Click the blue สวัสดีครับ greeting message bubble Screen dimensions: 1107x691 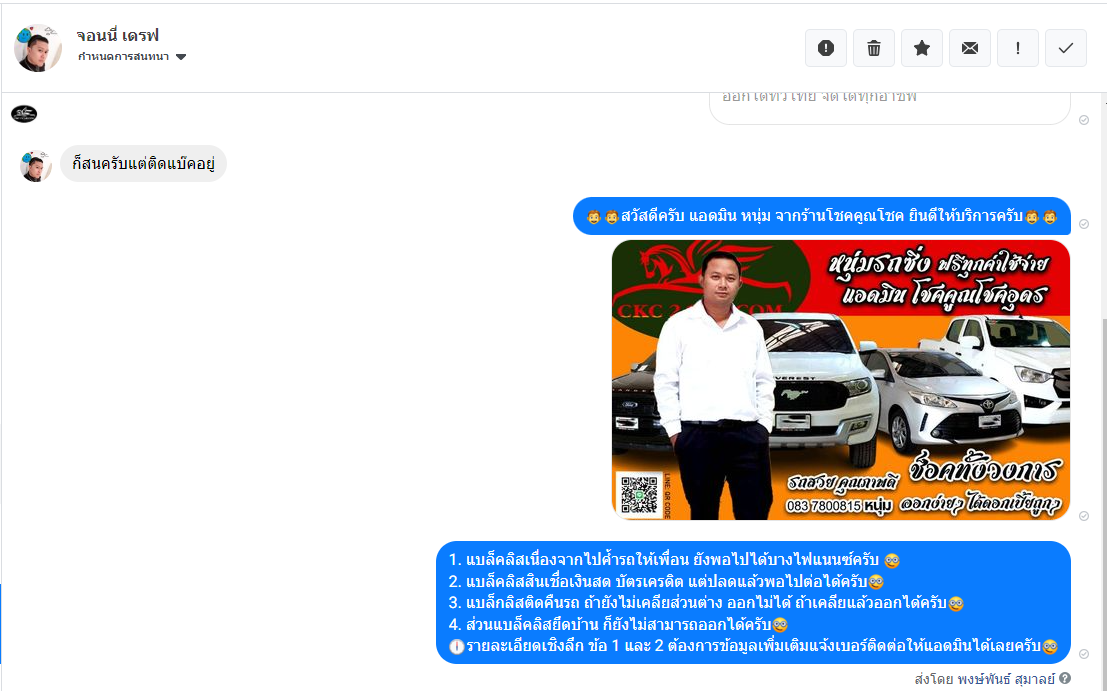[821, 216]
